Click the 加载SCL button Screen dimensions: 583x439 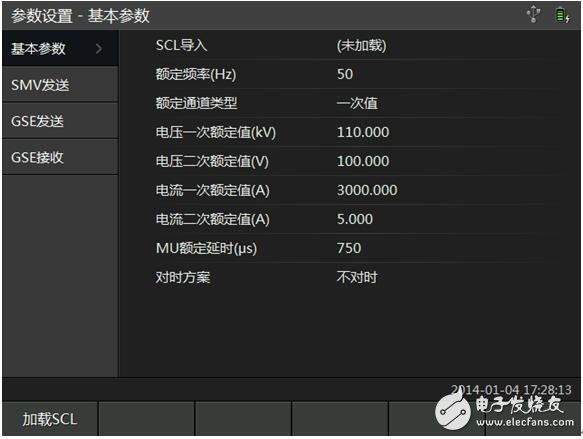coord(50,419)
